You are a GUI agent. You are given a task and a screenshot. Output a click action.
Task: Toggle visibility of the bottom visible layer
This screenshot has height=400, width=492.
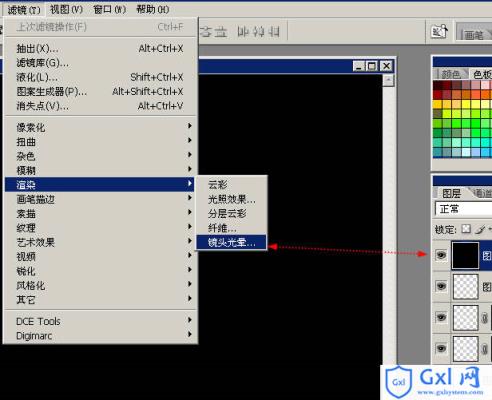(441, 348)
